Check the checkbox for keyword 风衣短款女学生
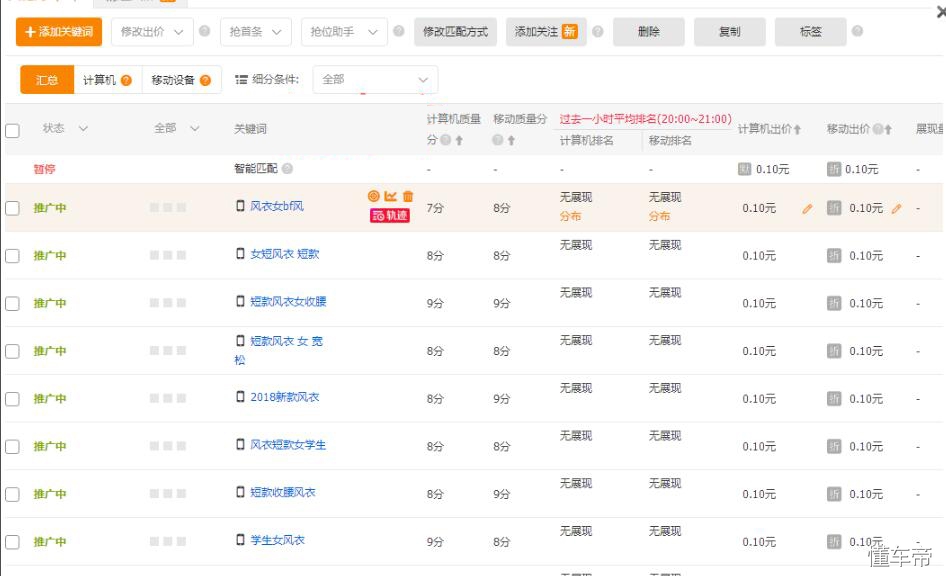The height and width of the screenshot is (576, 946). point(12,445)
